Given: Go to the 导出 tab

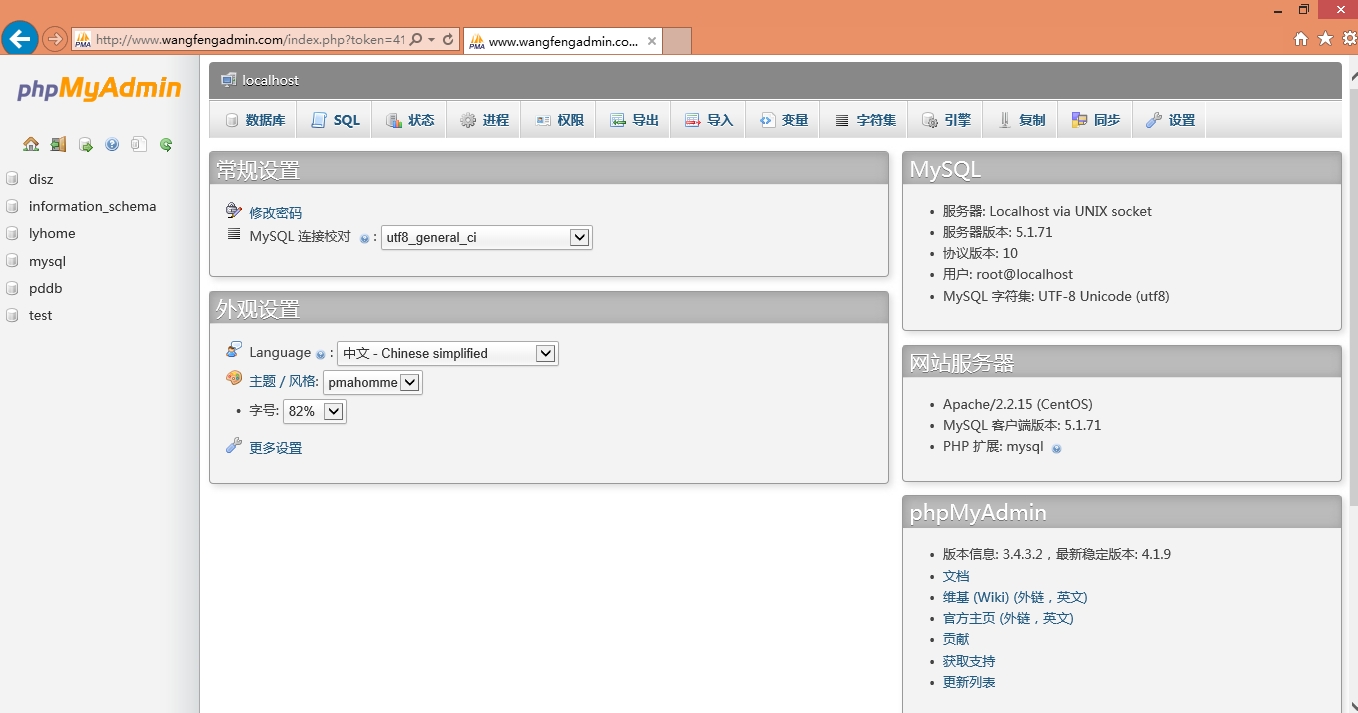Looking at the screenshot, I should click(634, 120).
